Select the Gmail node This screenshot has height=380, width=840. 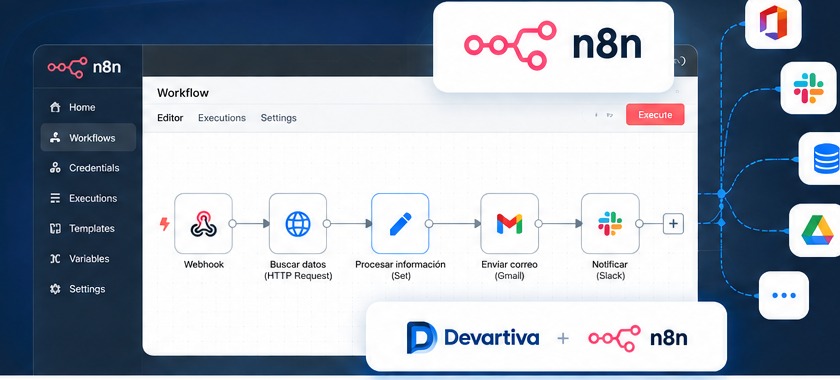(509, 223)
